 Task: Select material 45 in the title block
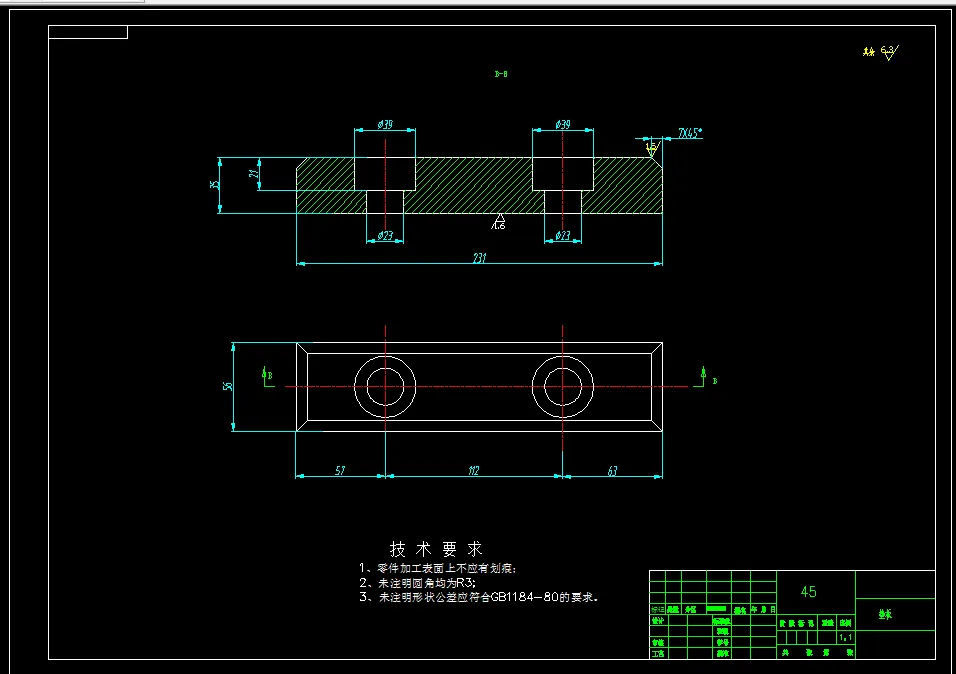(x=808, y=592)
